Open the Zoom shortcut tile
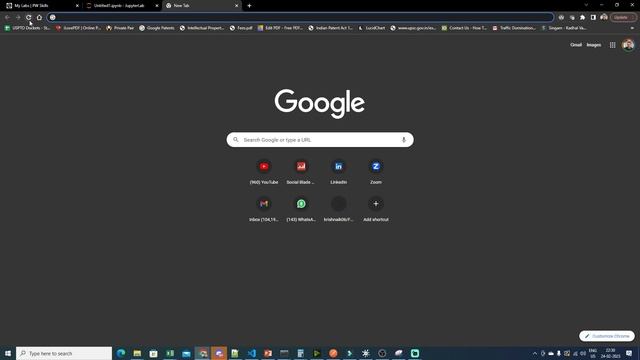 pyautogui.click(x=376, y=171)
